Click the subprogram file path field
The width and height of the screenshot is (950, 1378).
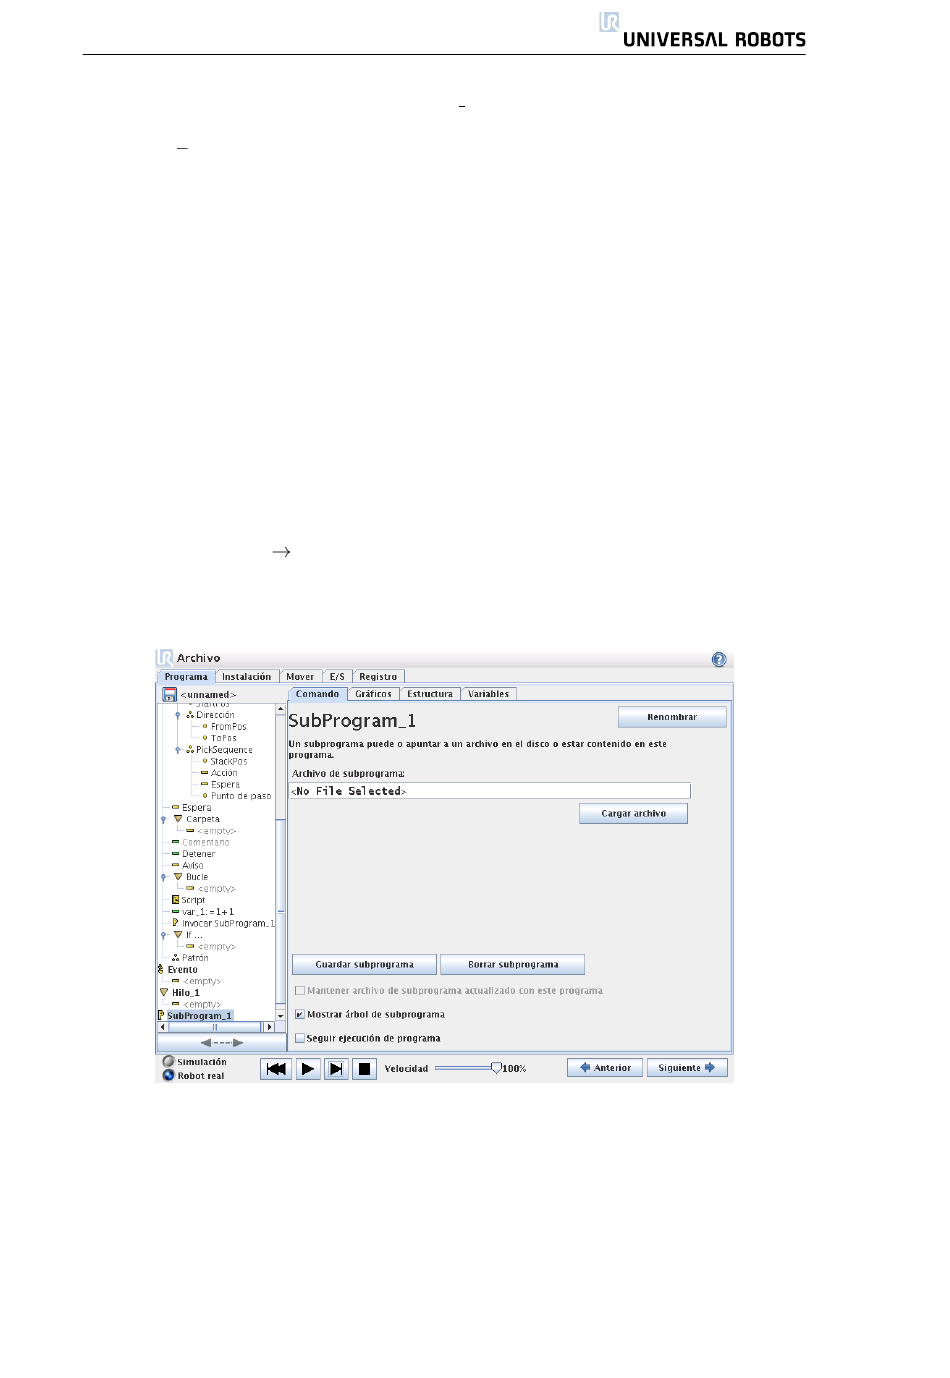click(490, 791)
